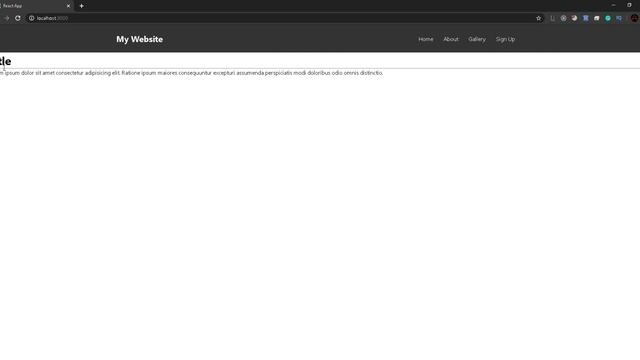Minimize the browser window
The width and height of the screenshot is (640, 360).
tap(613, 5)
